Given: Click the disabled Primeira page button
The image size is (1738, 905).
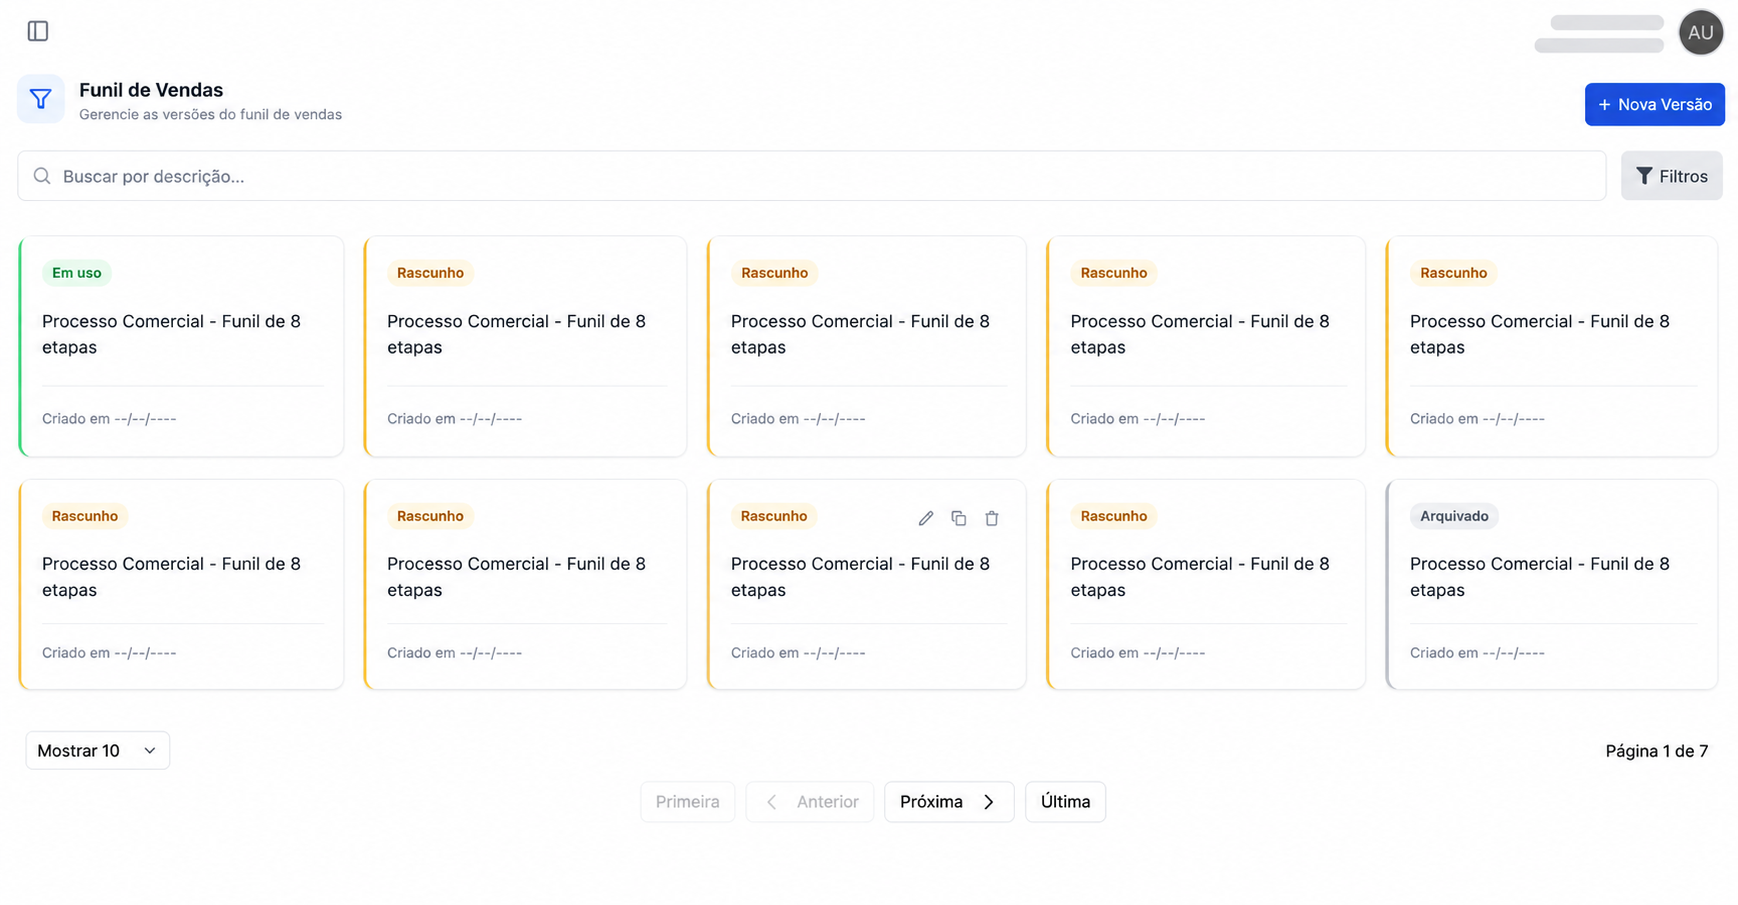Looking at the screenshot, I should point(687,802).
